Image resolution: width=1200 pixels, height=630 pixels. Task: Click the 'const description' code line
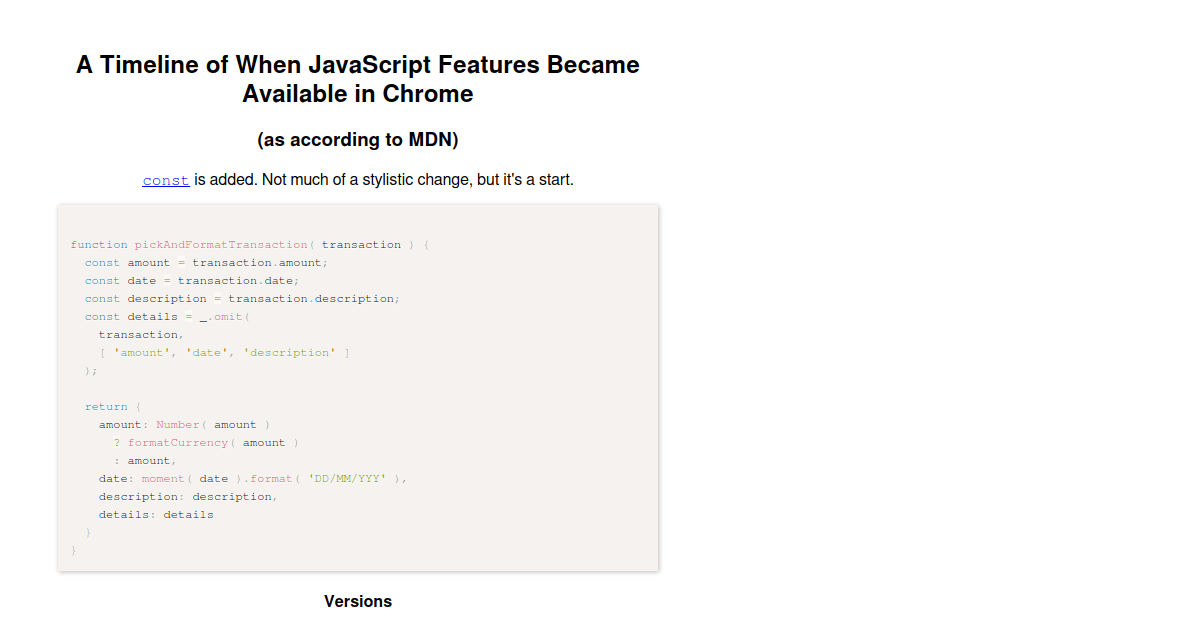[241, 299]
